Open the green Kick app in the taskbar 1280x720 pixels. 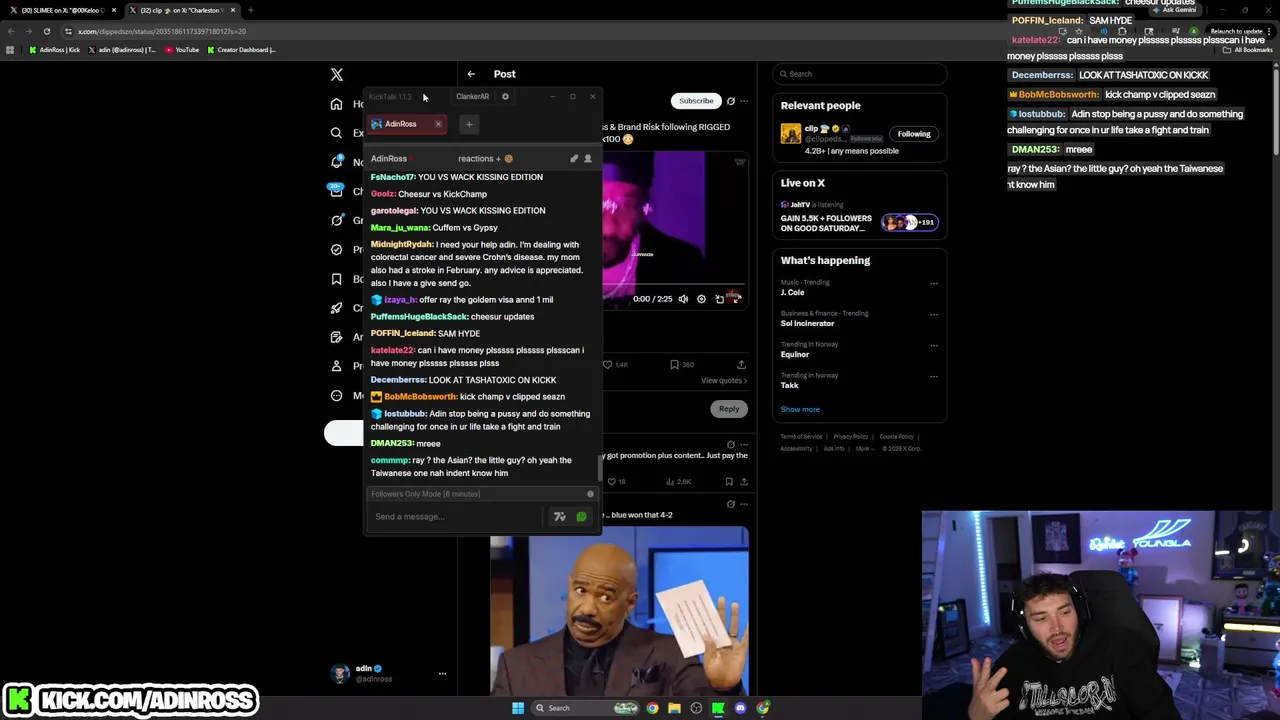pyautogui.click(x=718, y=708)
